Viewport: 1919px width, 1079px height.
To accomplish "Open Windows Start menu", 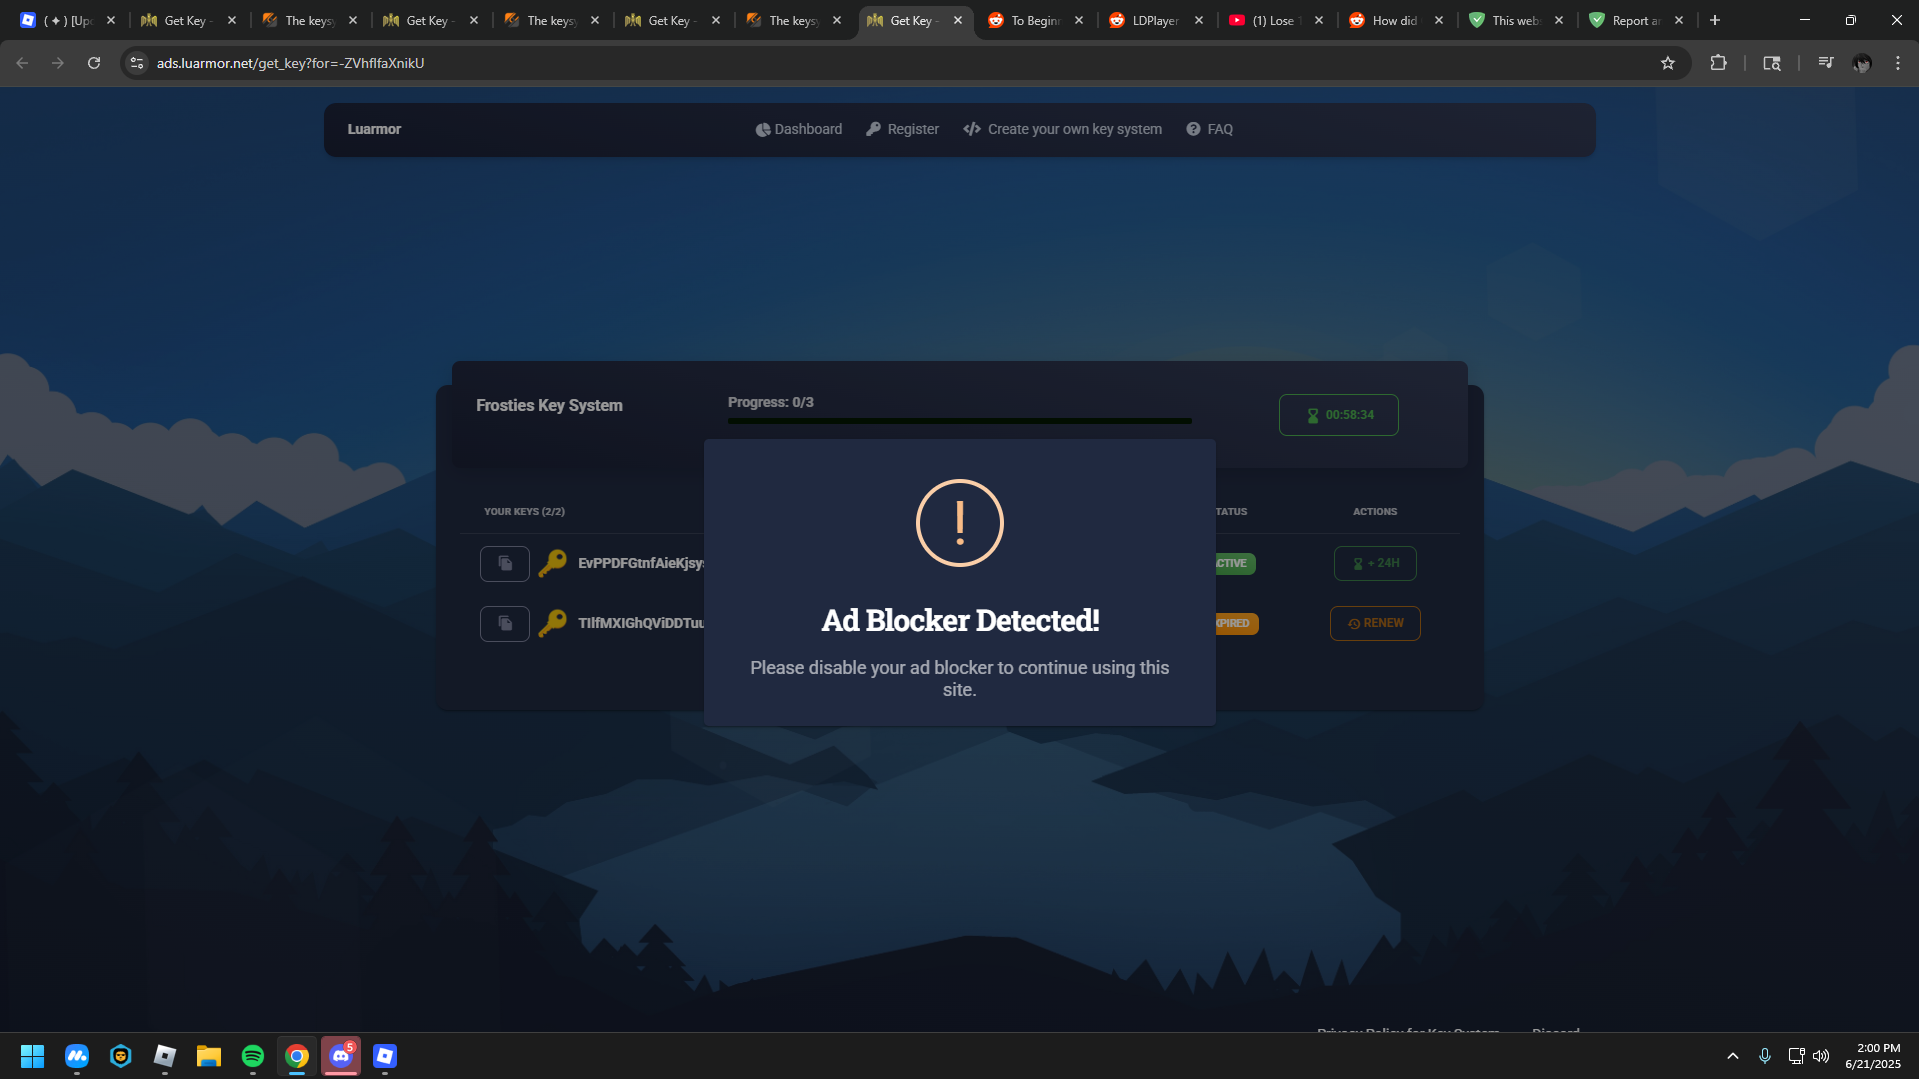I will 31,1056.
